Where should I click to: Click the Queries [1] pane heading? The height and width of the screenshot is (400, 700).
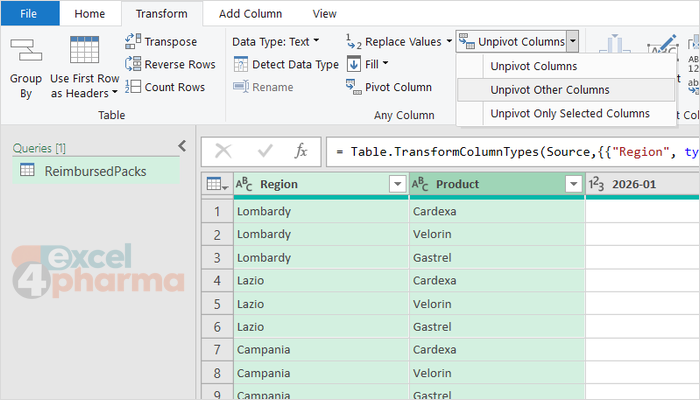(x=39, y=148)
